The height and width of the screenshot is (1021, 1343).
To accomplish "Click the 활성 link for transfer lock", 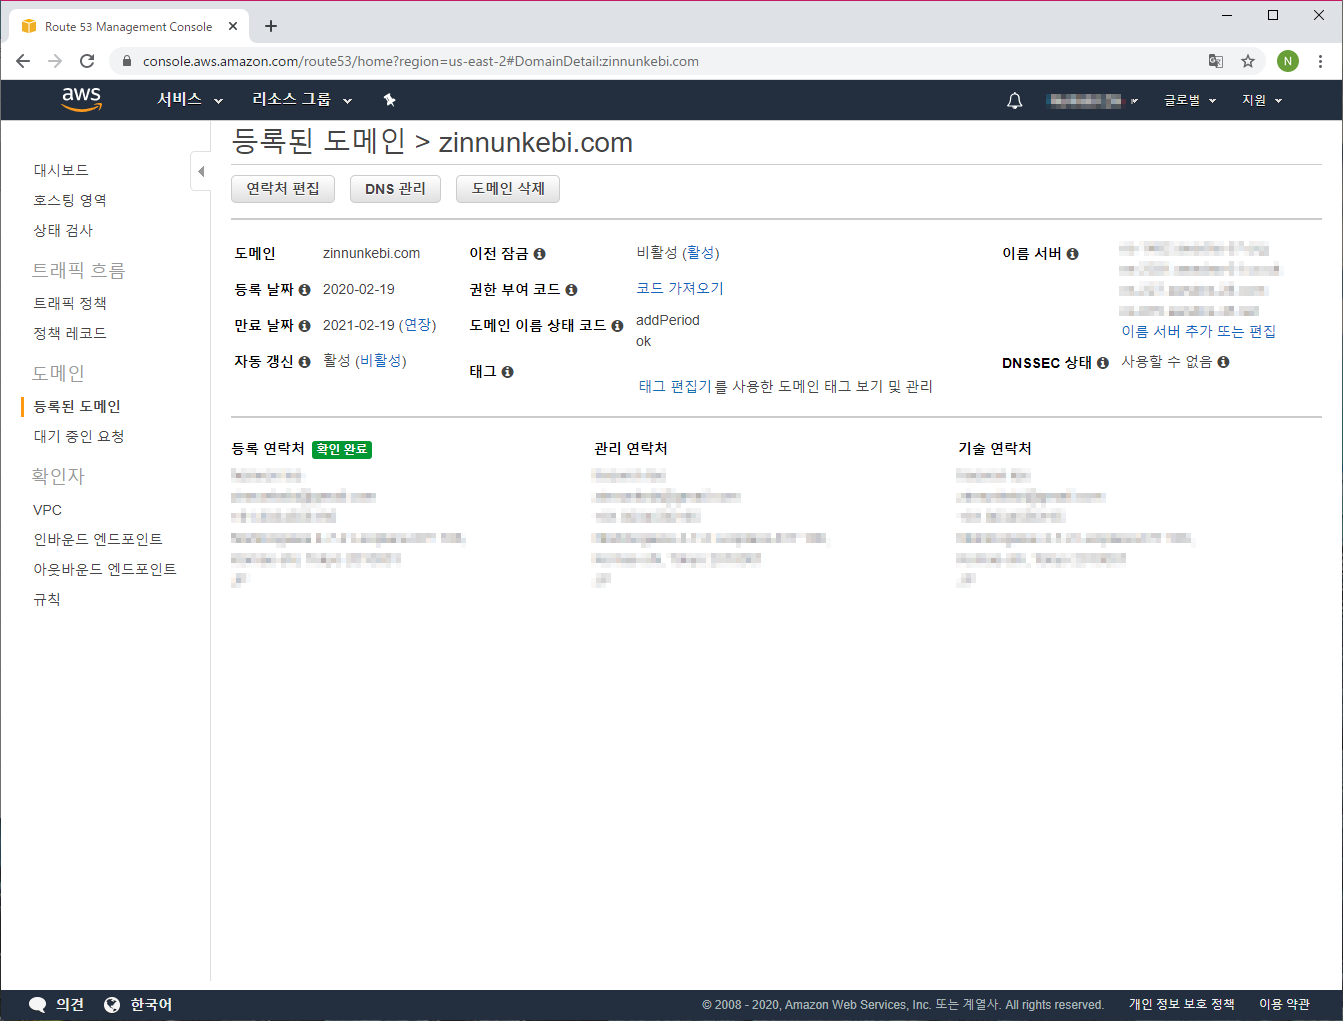I will pos(700,253).
